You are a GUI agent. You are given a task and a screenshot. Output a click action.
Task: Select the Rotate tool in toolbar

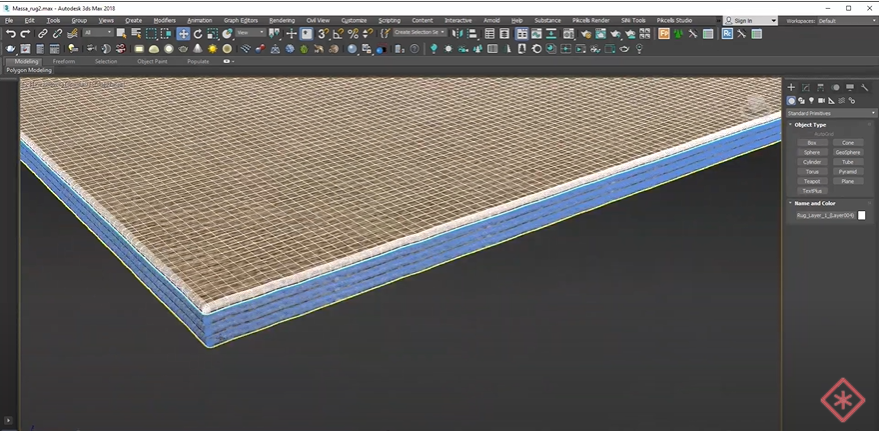pos(198,34)
